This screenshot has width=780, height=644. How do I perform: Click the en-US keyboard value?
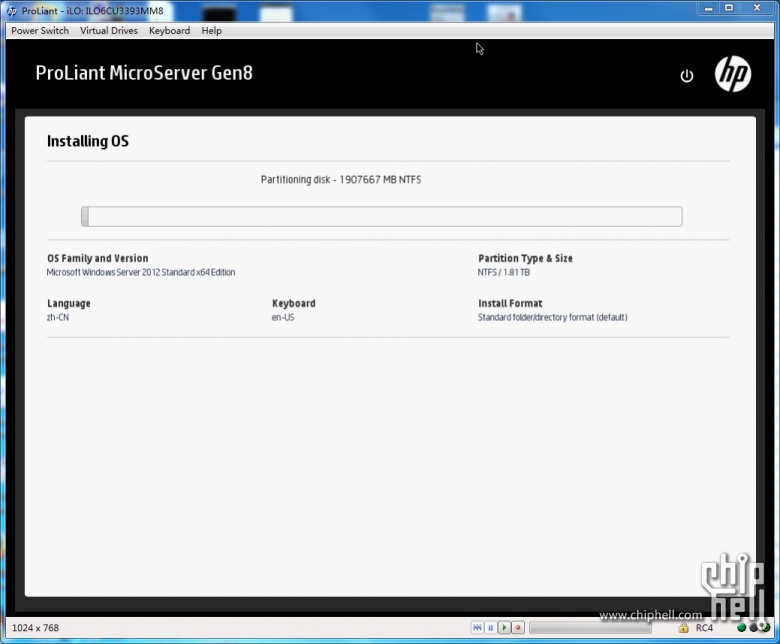pyautogui.click(x=283, y=317)
